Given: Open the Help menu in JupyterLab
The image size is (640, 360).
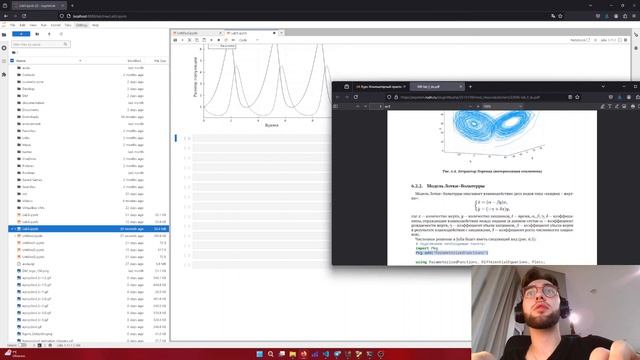Looking at the screenshot, I should point(95,25).
